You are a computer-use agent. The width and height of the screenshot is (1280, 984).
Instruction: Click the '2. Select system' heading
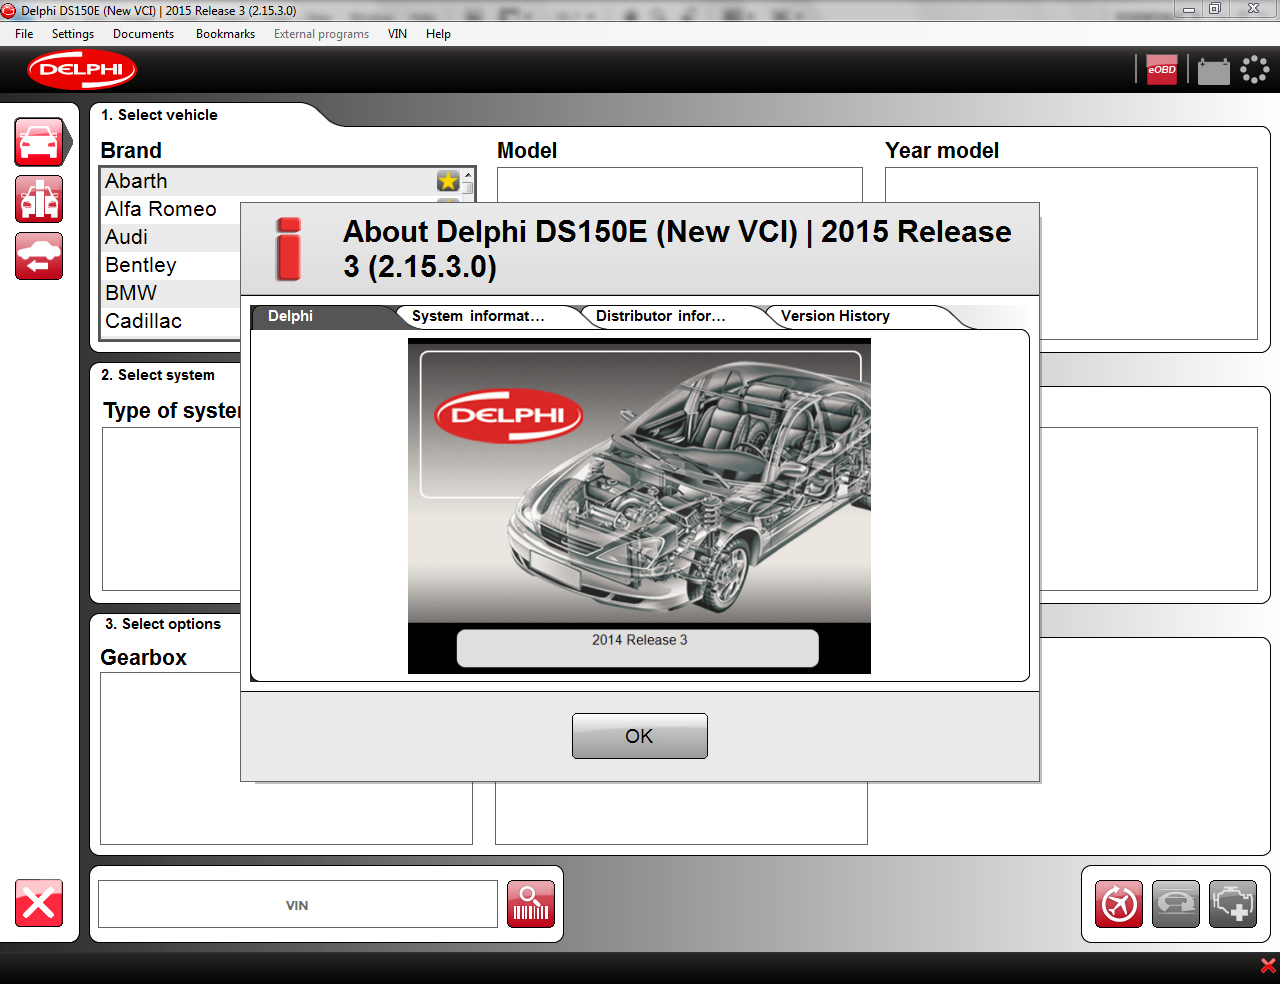158,375
